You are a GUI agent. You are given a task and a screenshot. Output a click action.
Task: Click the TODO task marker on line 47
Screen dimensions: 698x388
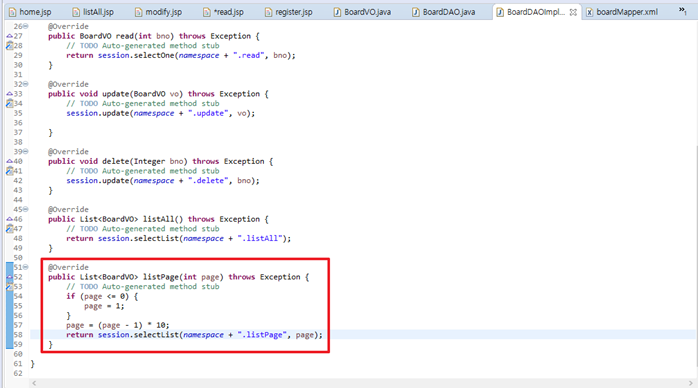[x=9, y=229]
